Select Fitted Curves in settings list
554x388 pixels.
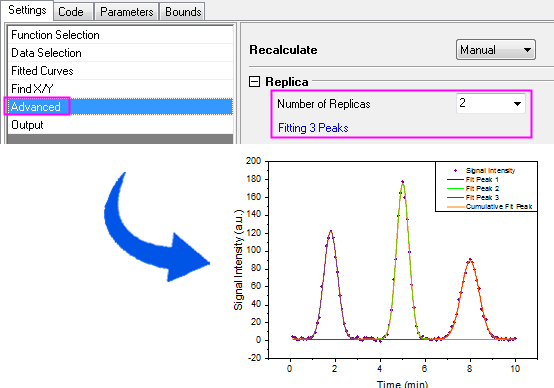click(x=120, y=71)
